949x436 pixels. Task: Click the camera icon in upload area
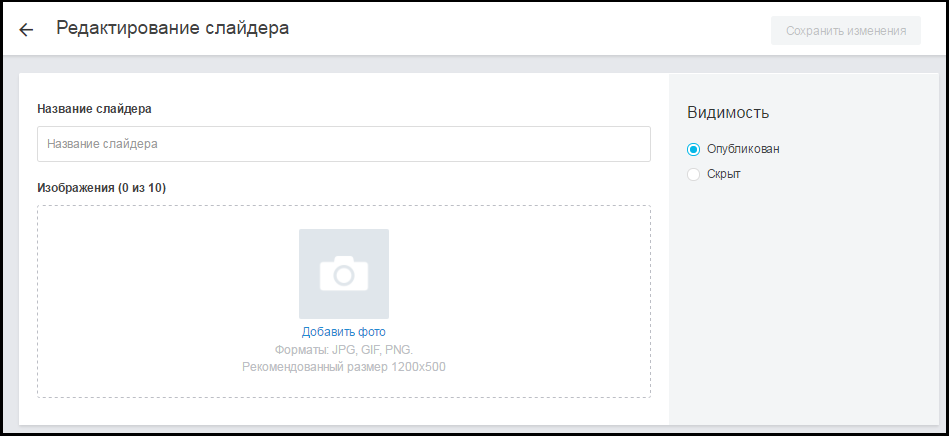point(344,273)
